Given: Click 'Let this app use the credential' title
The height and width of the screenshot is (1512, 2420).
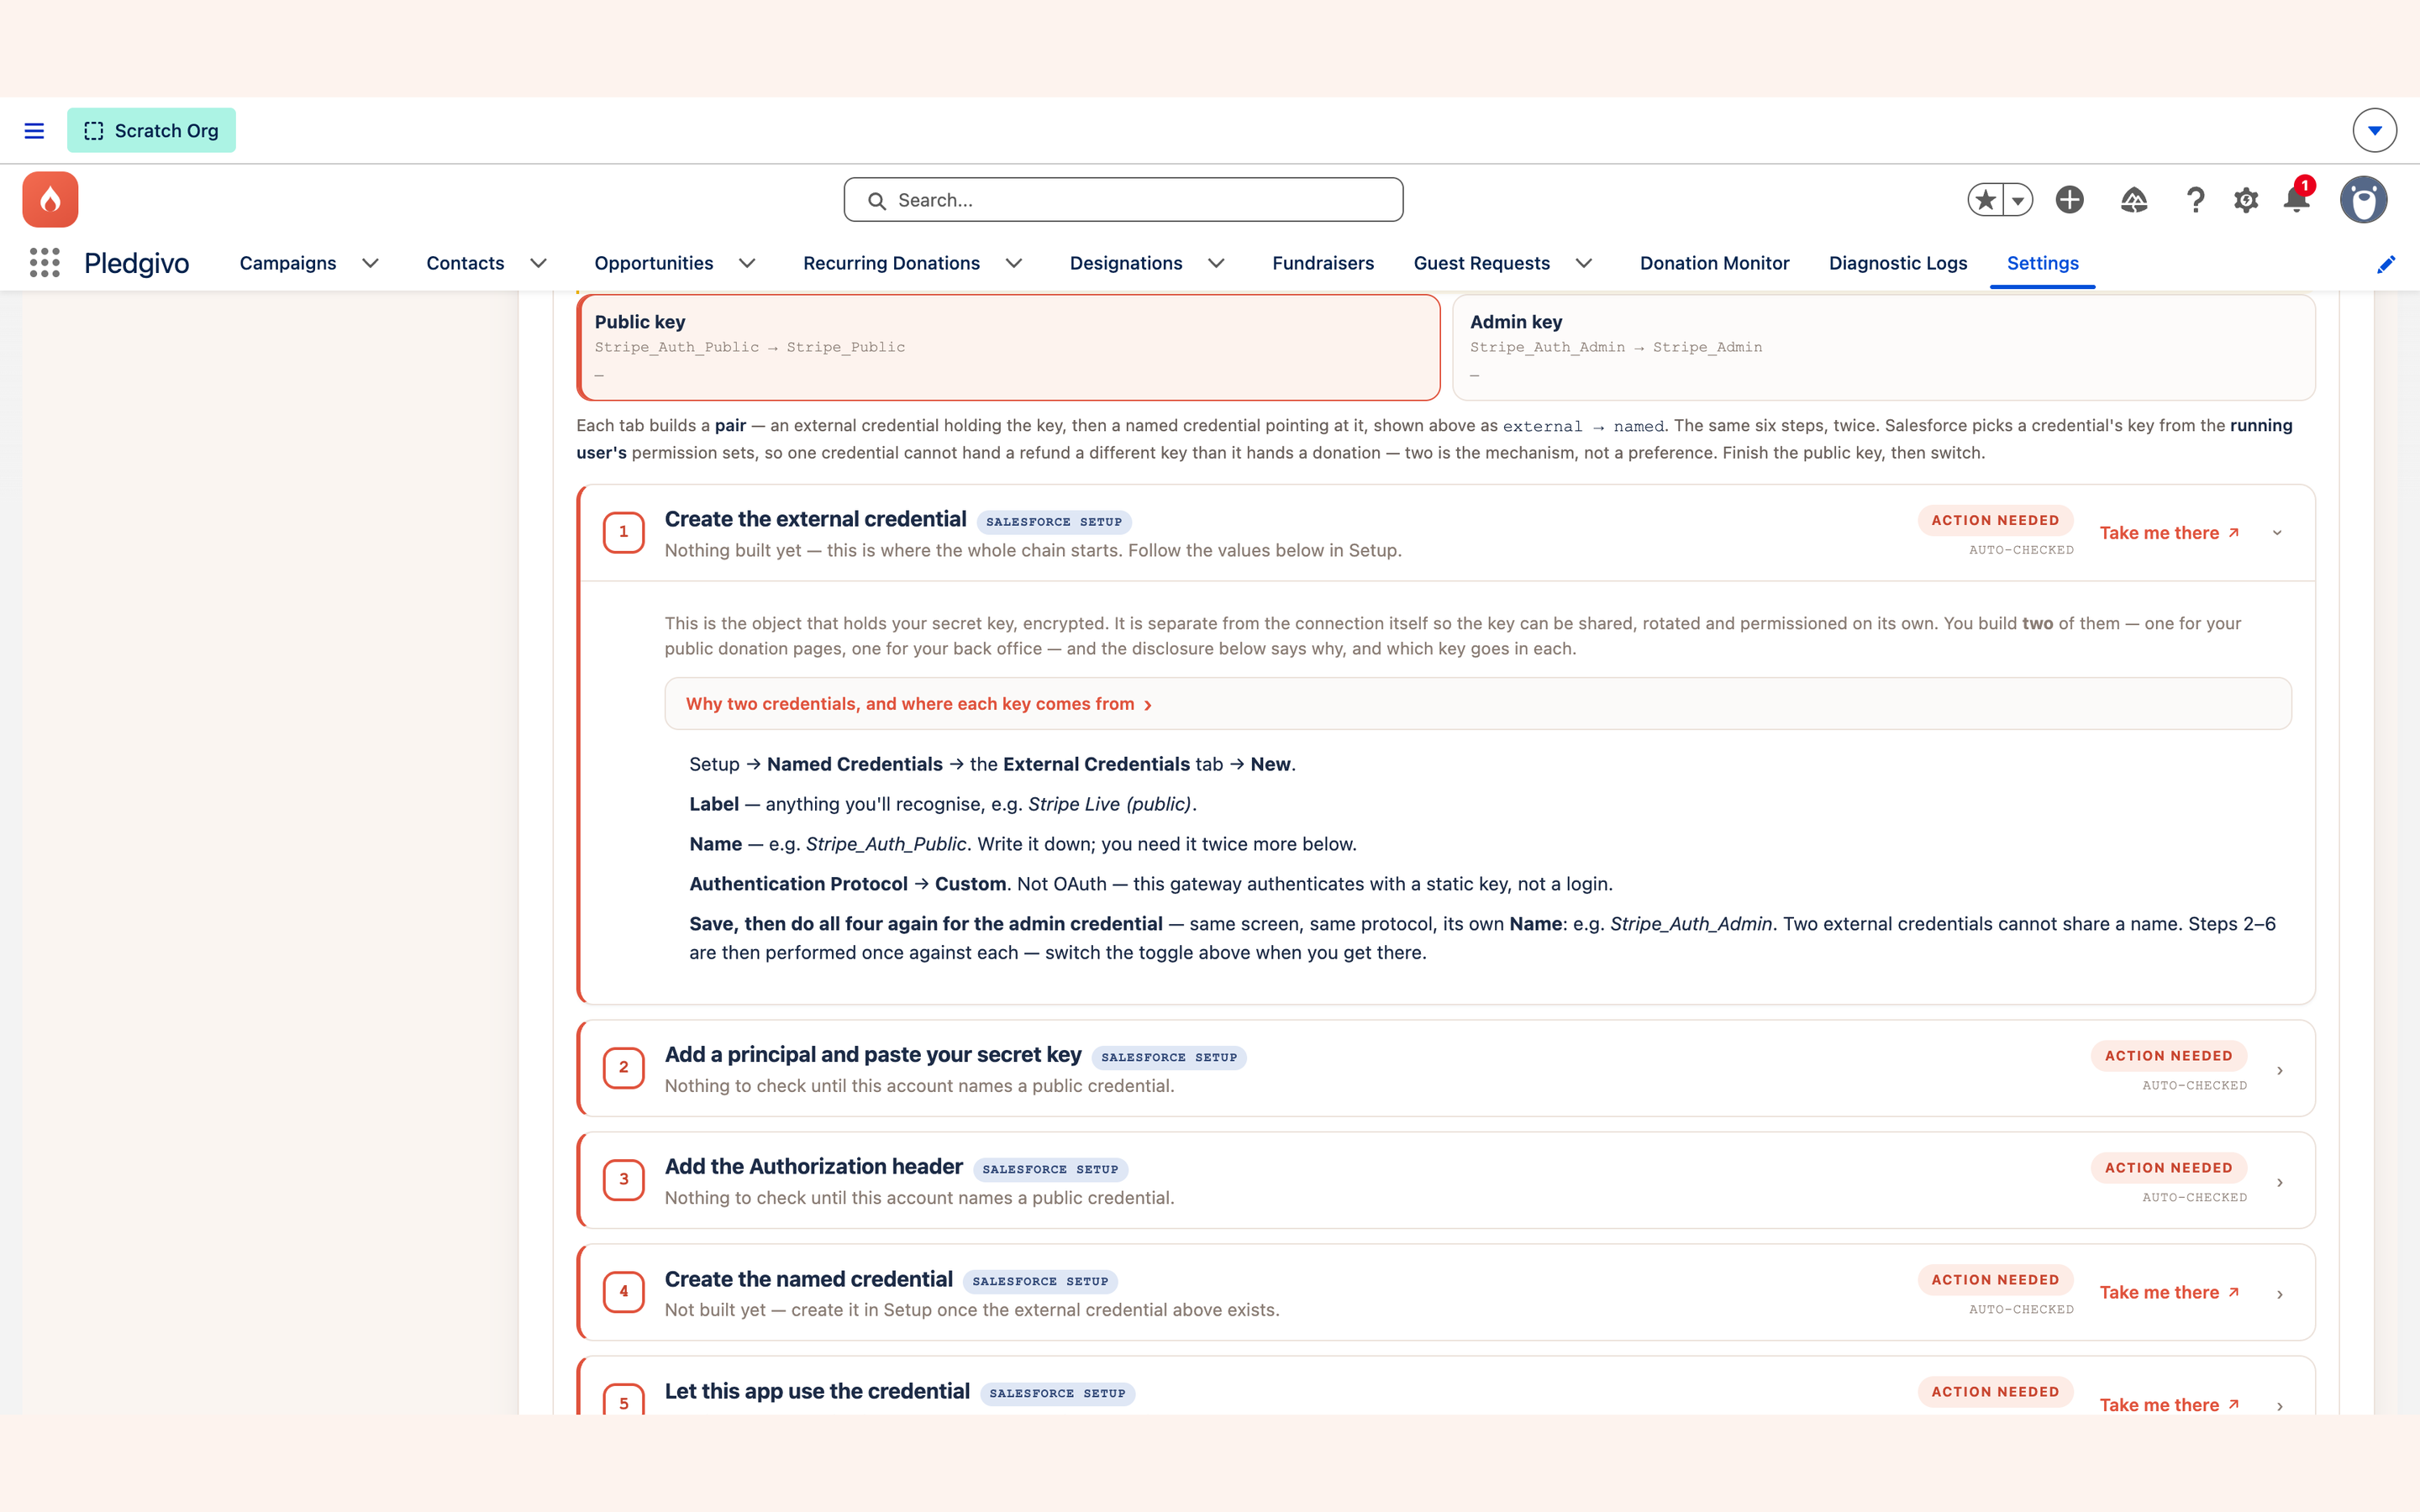Looking at the screenshot, I should (817, 1391).
